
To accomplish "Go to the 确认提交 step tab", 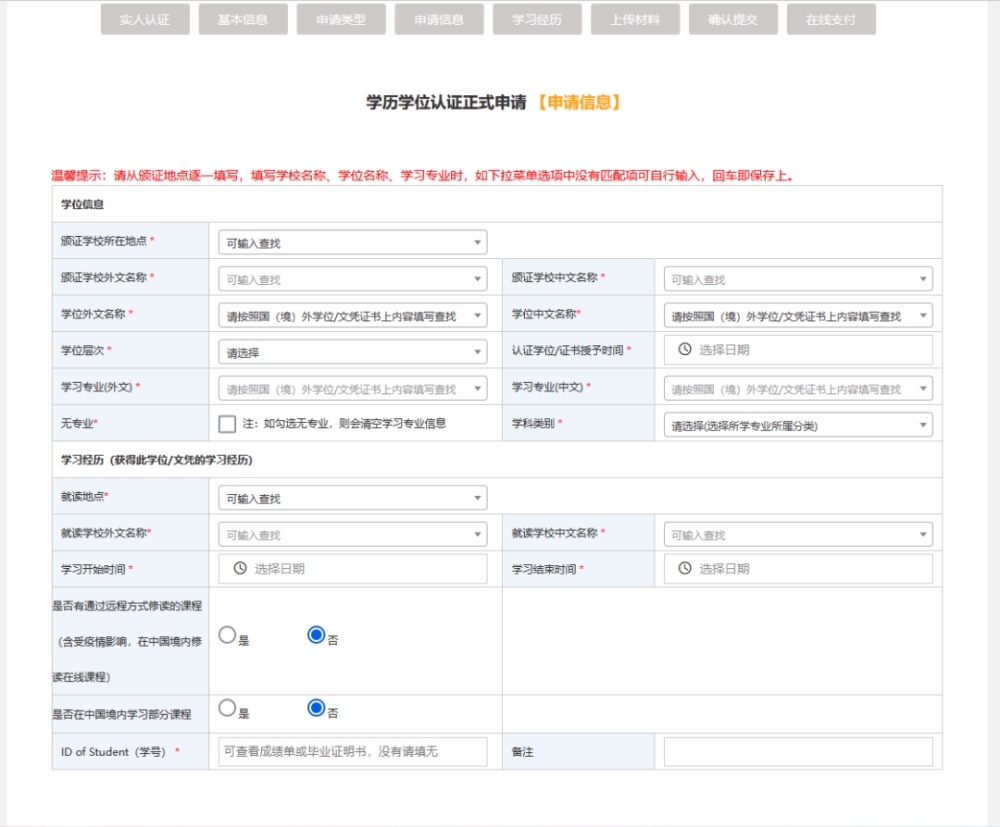I will 733,19.
